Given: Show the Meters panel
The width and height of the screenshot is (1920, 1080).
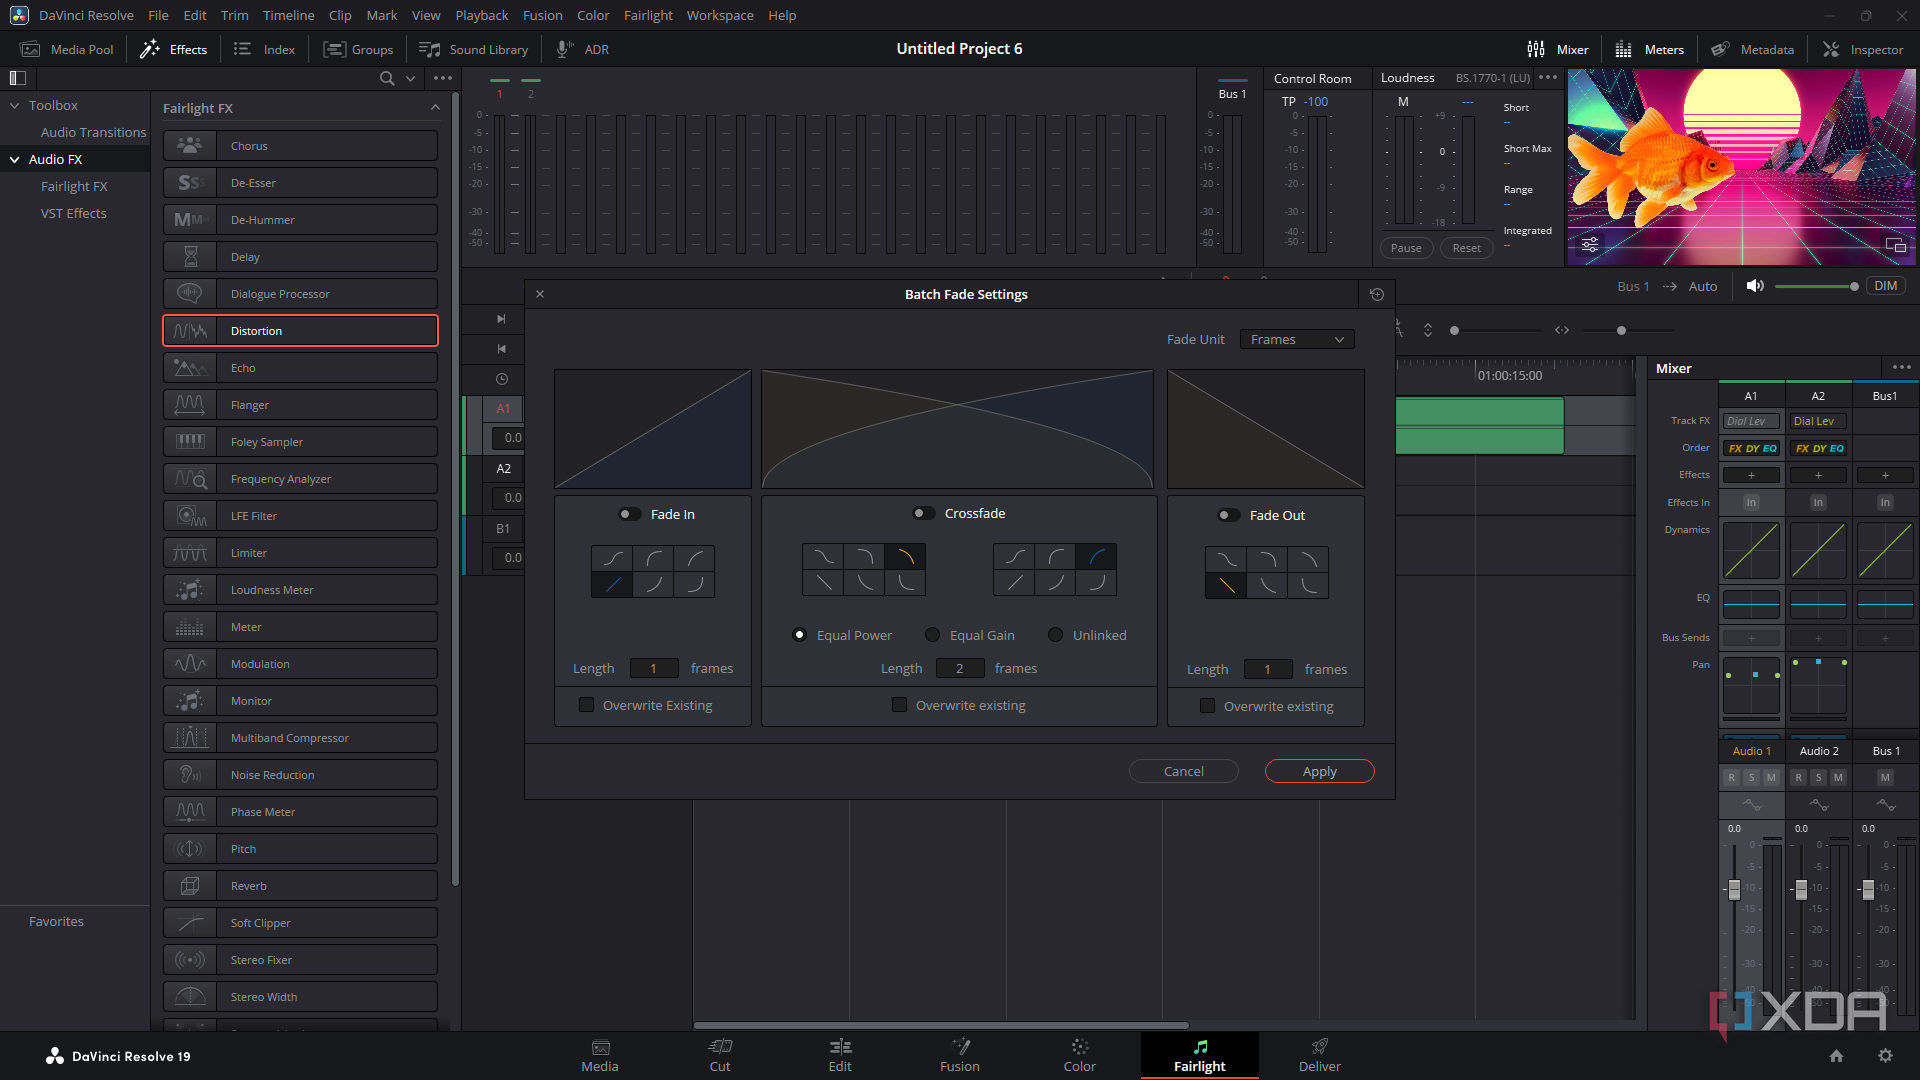Looking at the screenshot, I should [1650, 49].
